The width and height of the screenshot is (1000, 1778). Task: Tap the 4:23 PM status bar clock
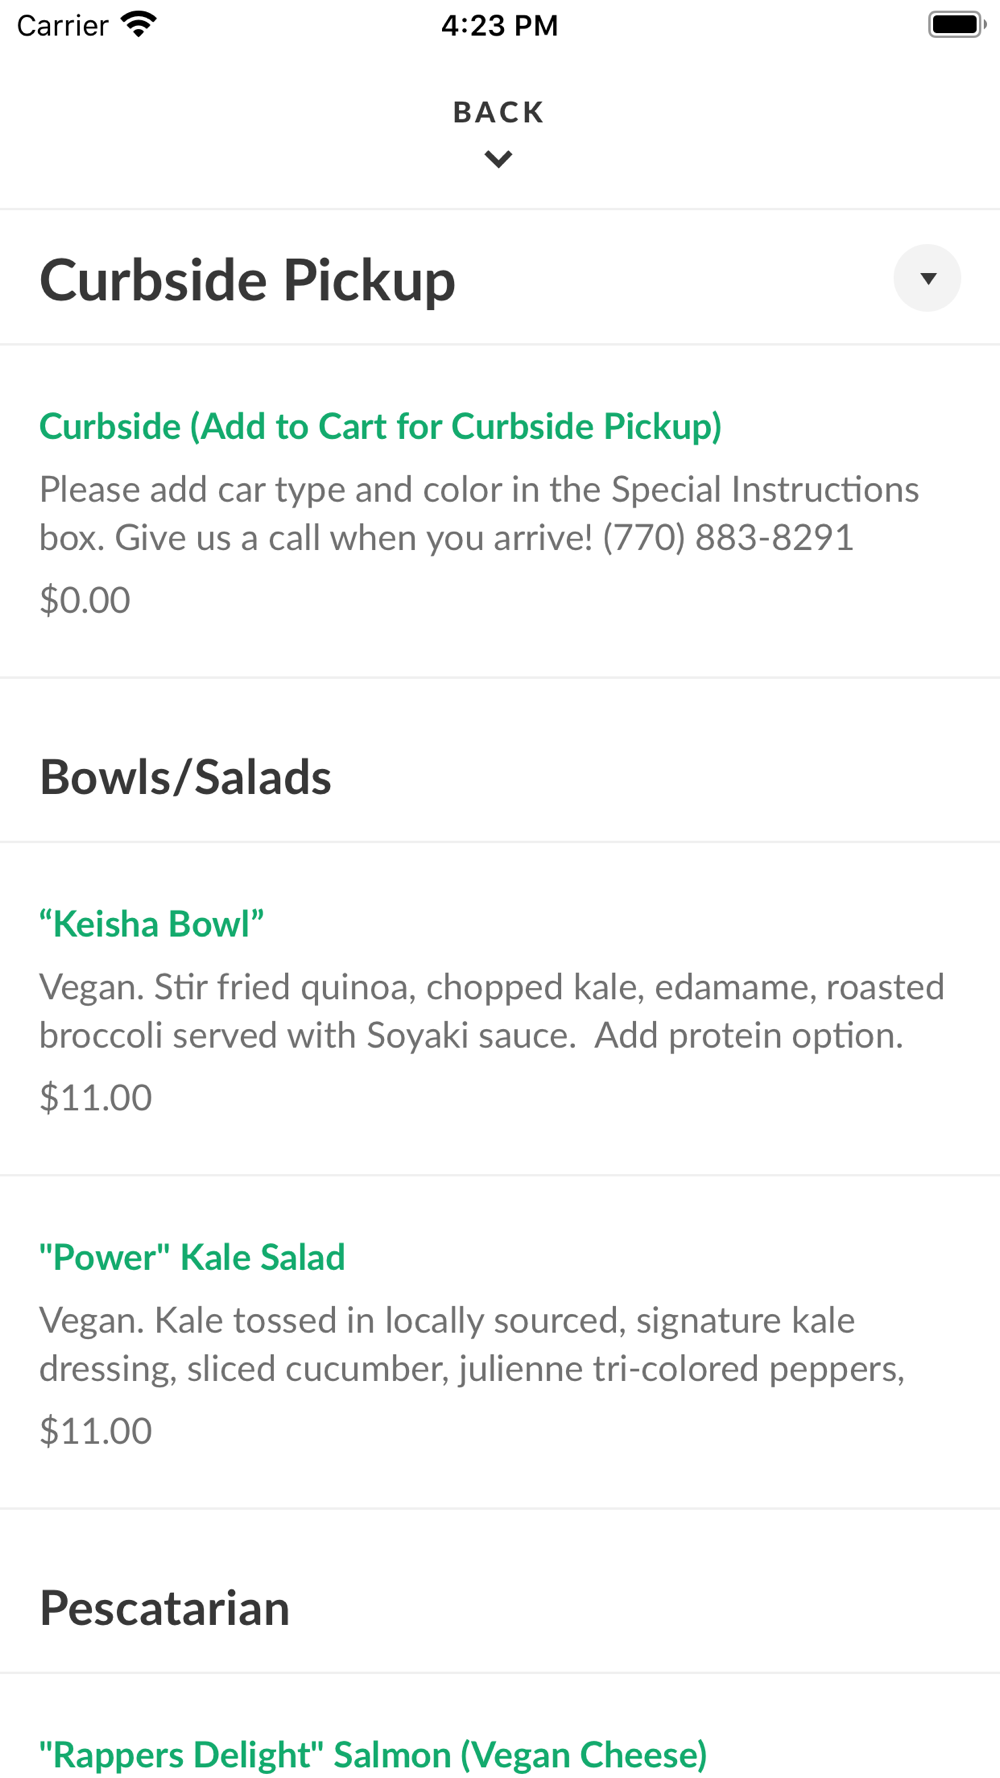pyautogui.click(x=500, y=25)
